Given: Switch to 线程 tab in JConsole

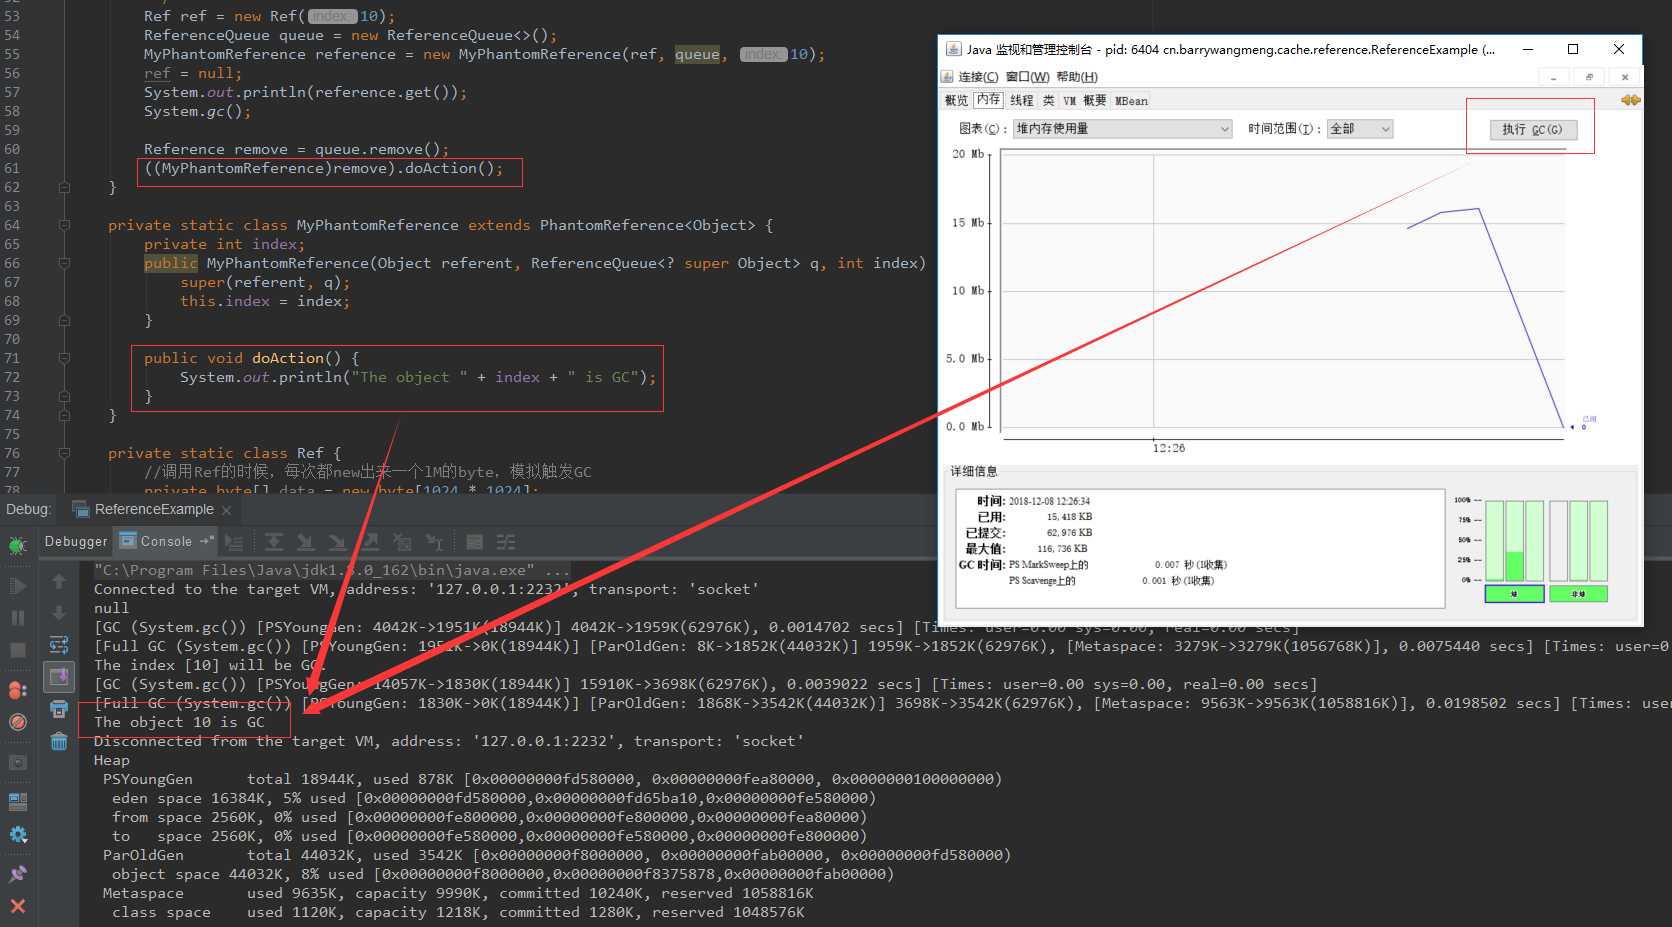Looking at the screenshot, I should (1021, 100).
